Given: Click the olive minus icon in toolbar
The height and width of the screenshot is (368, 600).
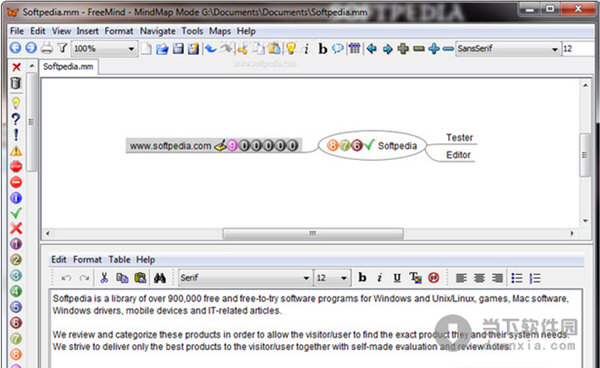Looking at the screenshot, I should 419,49.
